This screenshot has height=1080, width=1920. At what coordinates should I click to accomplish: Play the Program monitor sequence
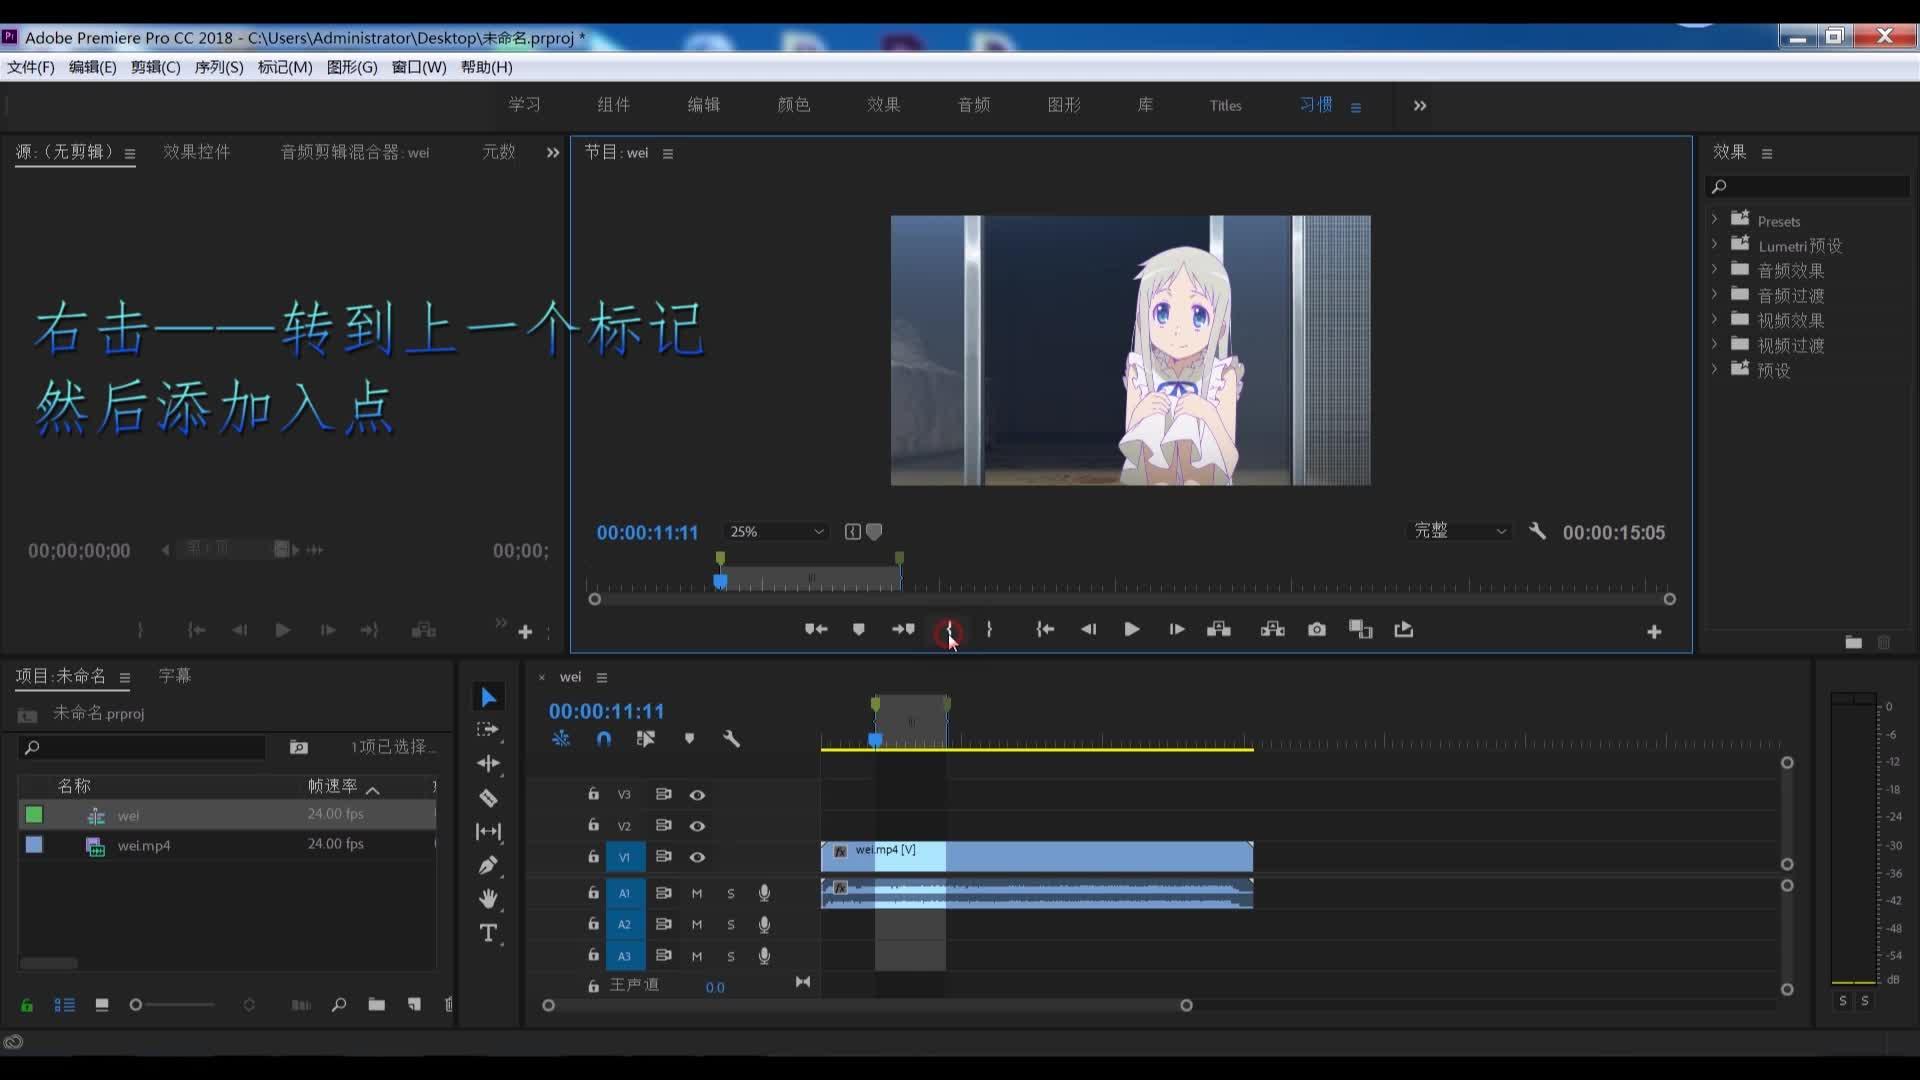[1132, 629]
